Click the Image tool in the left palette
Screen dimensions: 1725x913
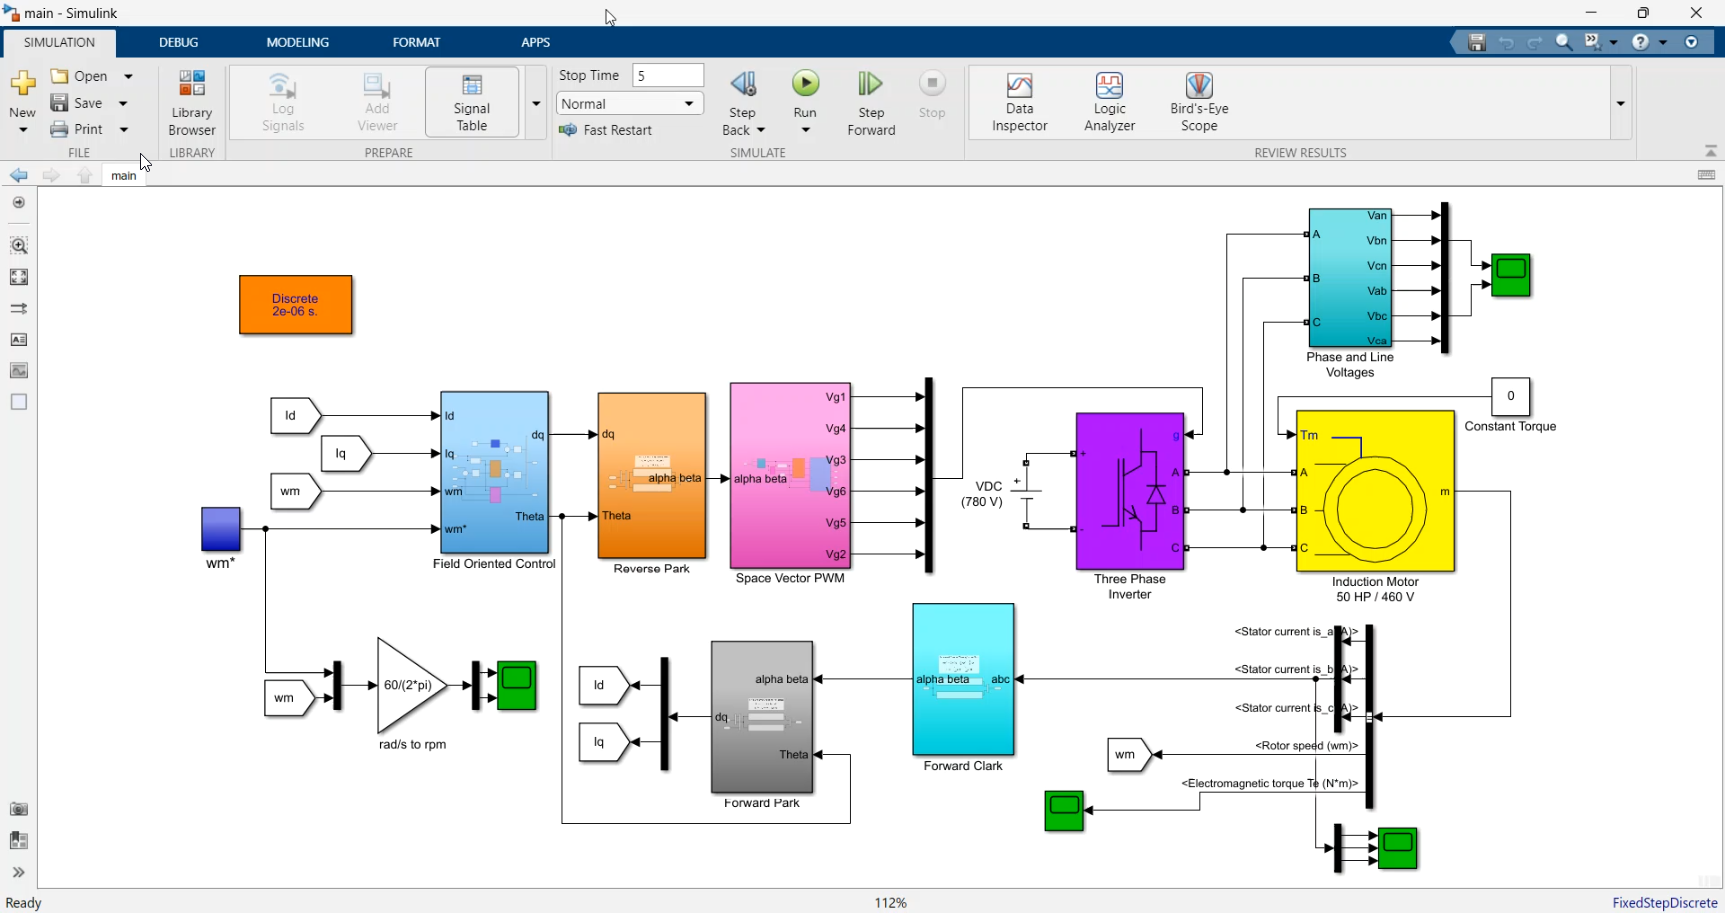click(x=19, y=371)
